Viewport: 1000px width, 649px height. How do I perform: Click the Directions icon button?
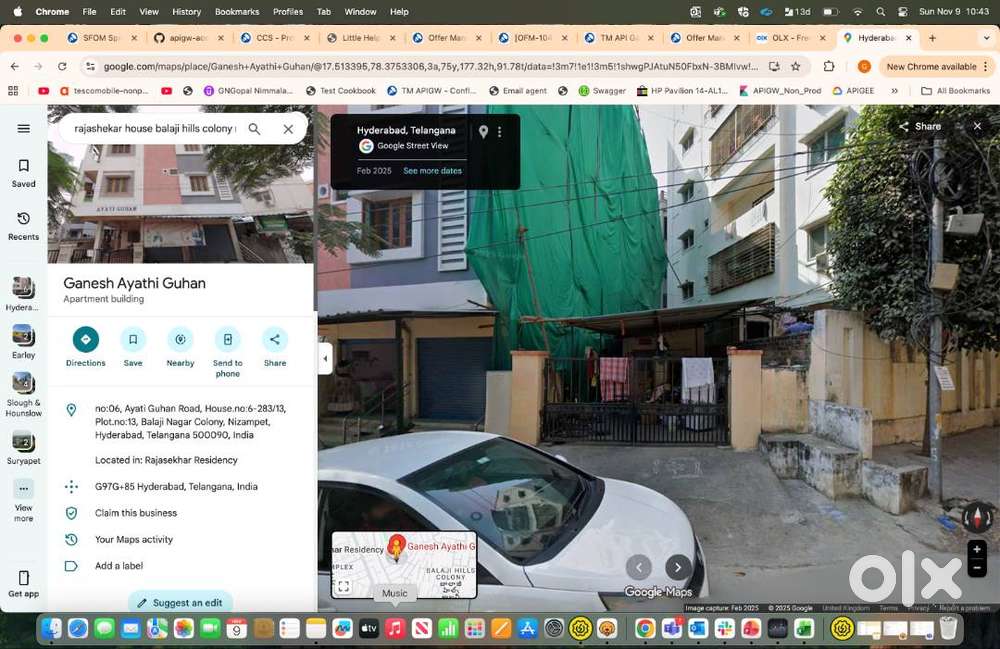tap(86, 340)
